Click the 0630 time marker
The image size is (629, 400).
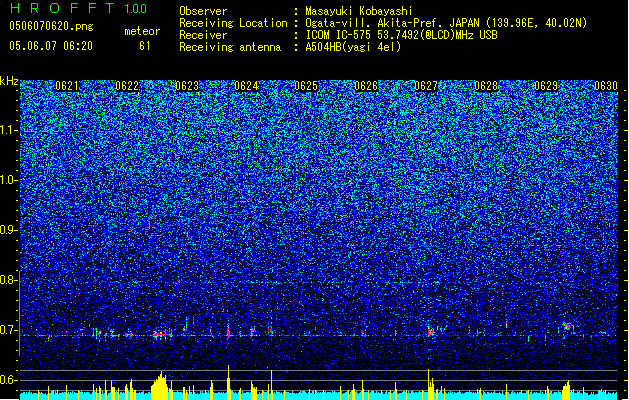606,86
